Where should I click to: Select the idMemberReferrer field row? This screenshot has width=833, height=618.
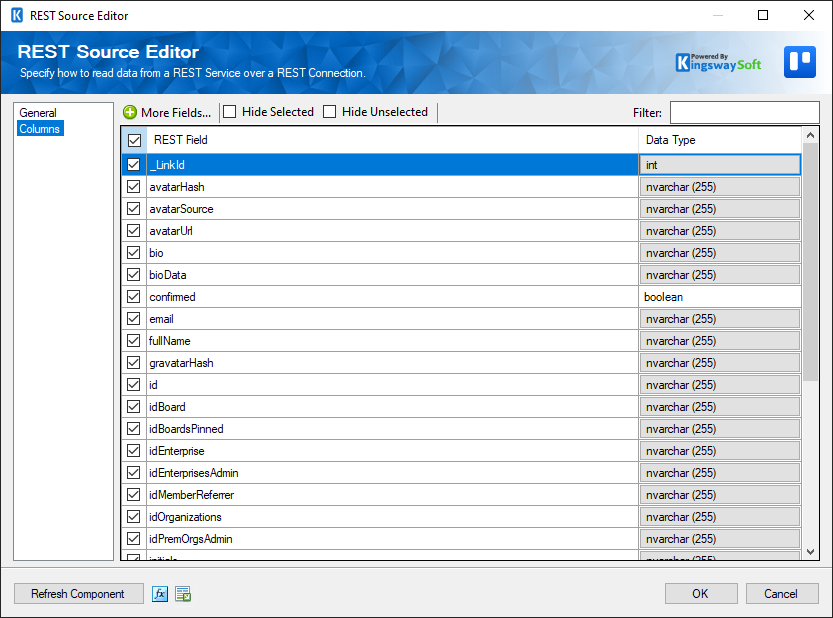(393, 495)
